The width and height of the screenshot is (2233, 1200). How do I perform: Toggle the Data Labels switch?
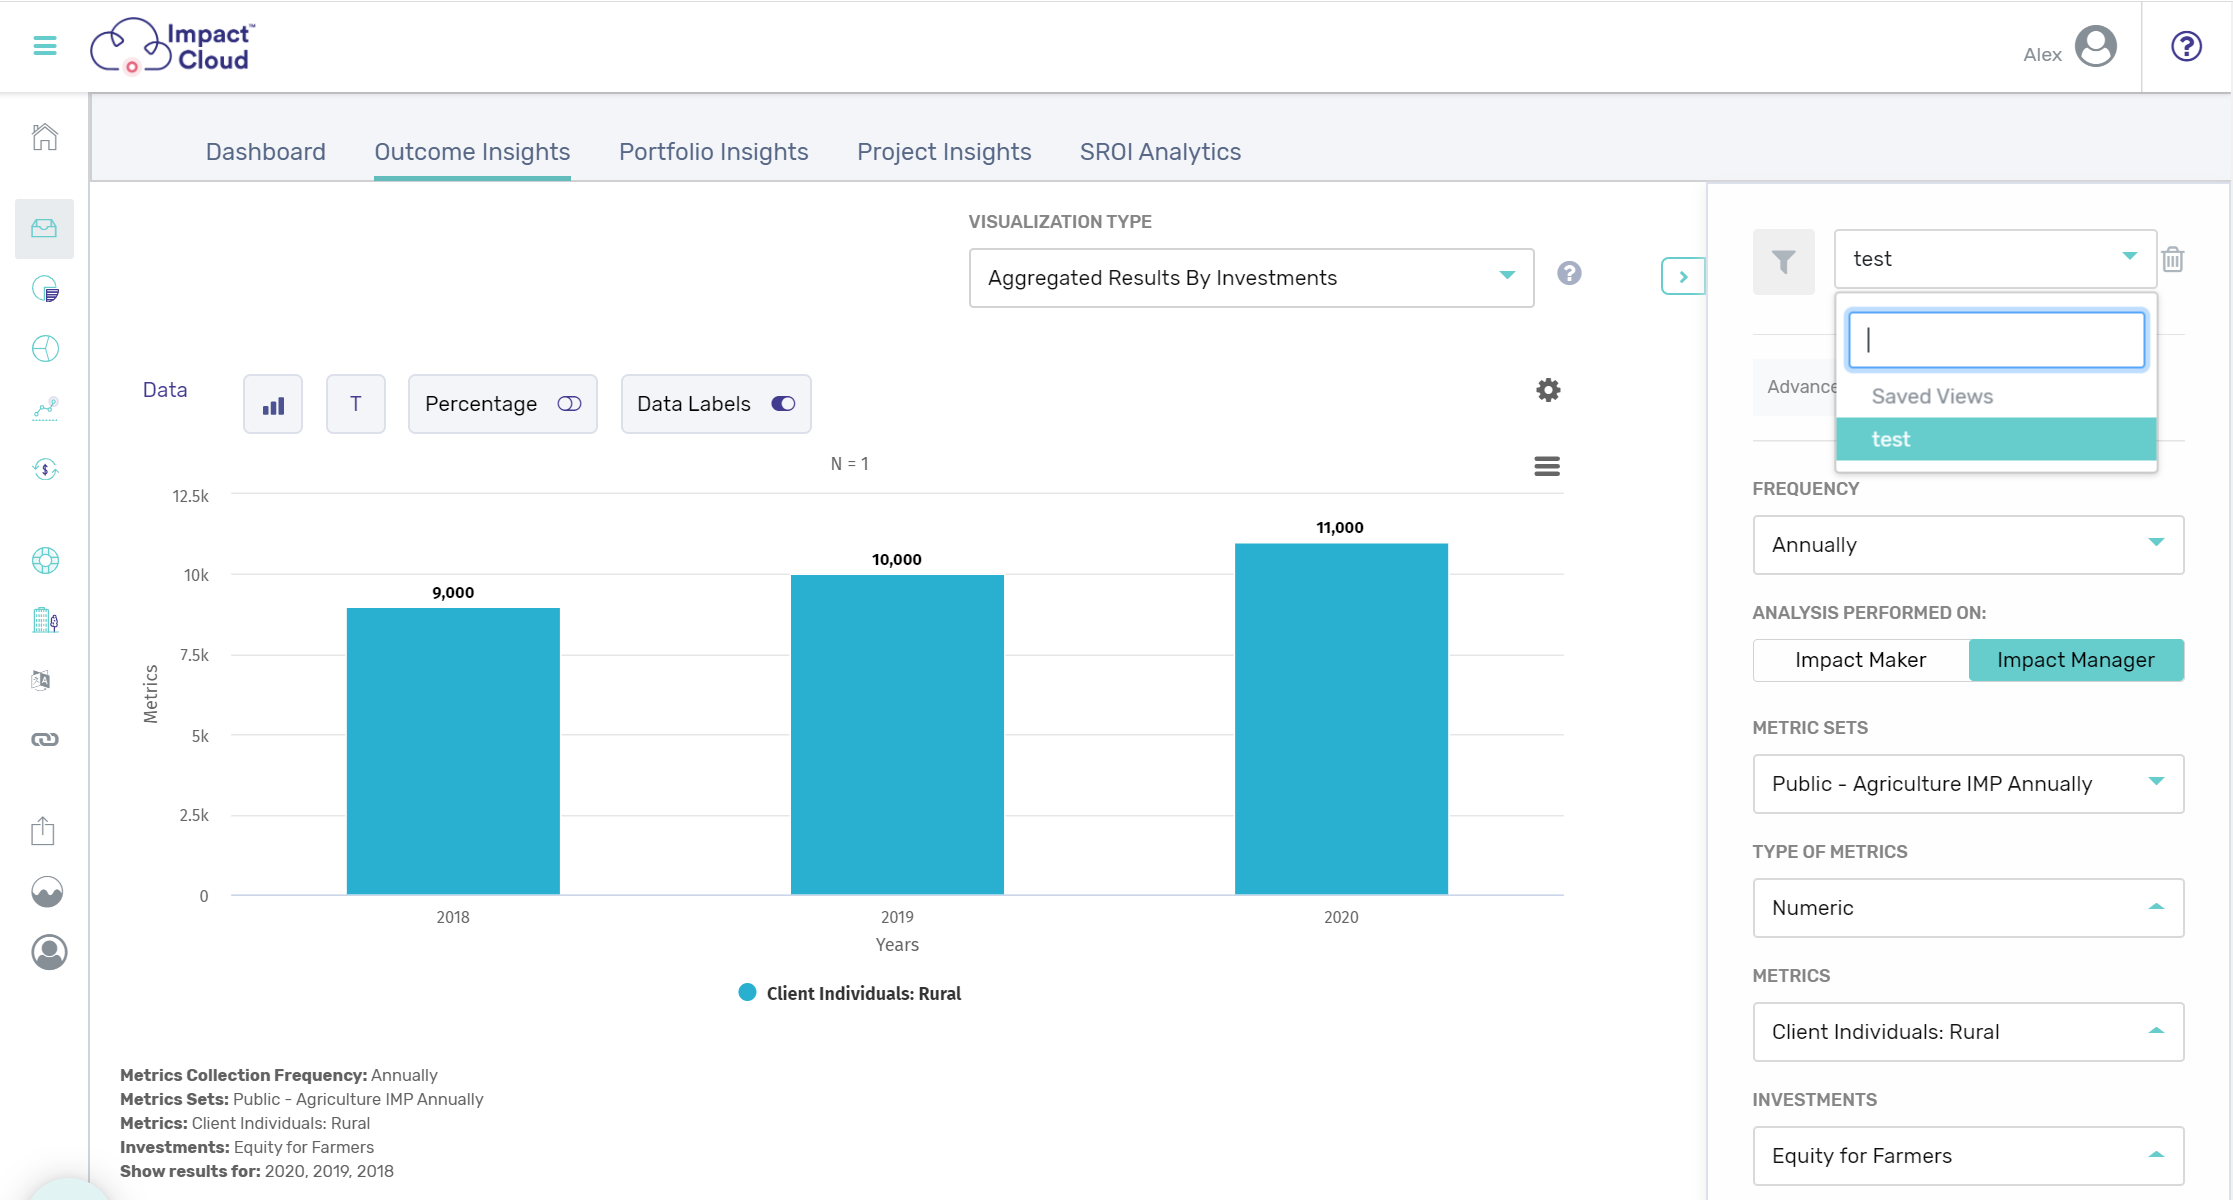(783, 404)
